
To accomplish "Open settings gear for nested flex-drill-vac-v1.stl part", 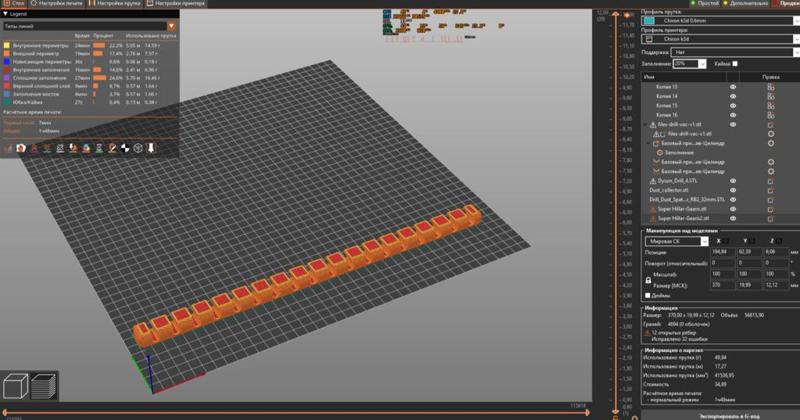I will pos(770,134).
